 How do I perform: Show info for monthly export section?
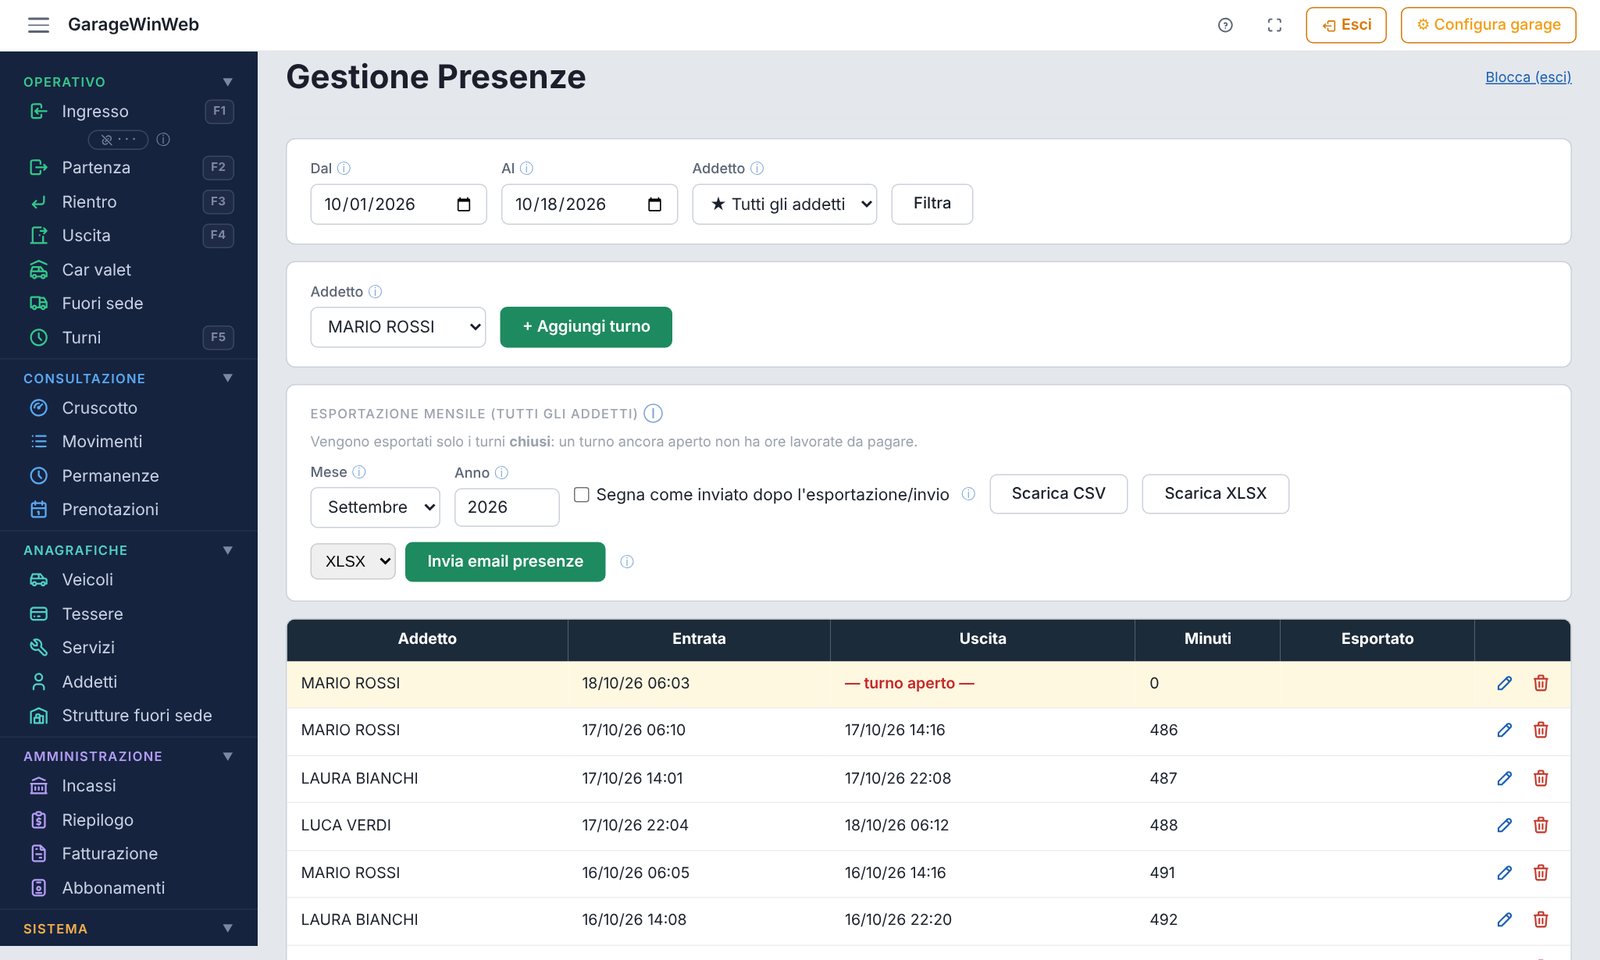(653, 413)
